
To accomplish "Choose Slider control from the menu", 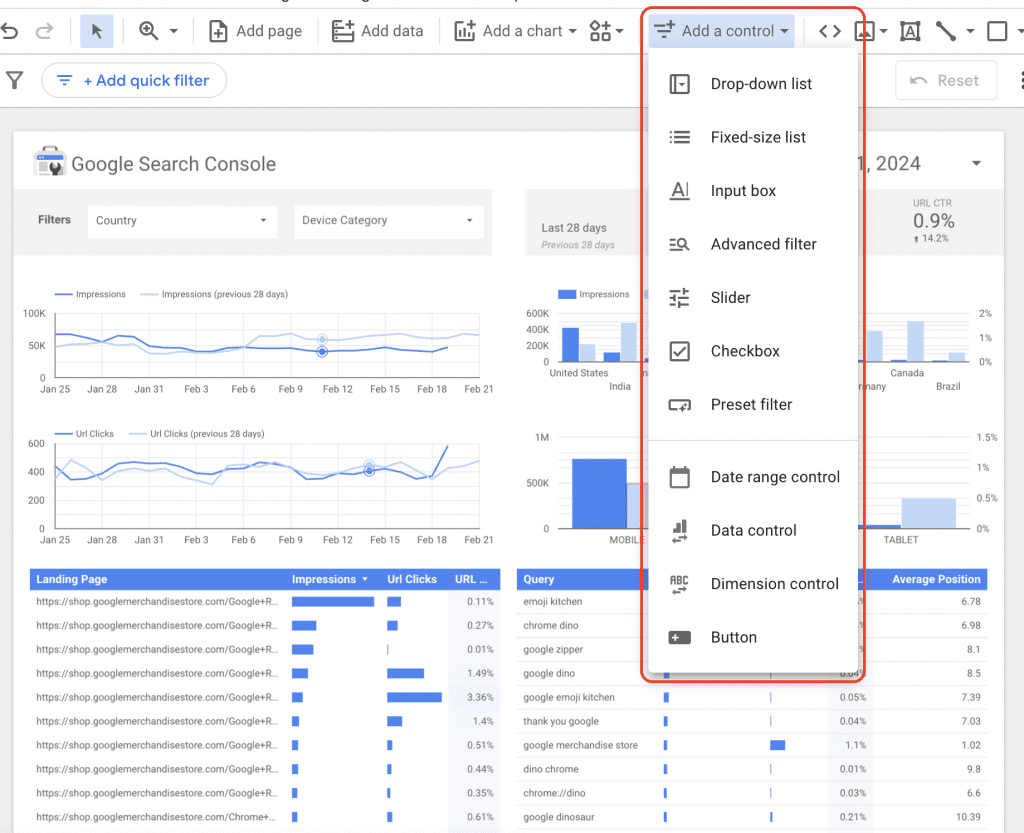I will [752, 298].
